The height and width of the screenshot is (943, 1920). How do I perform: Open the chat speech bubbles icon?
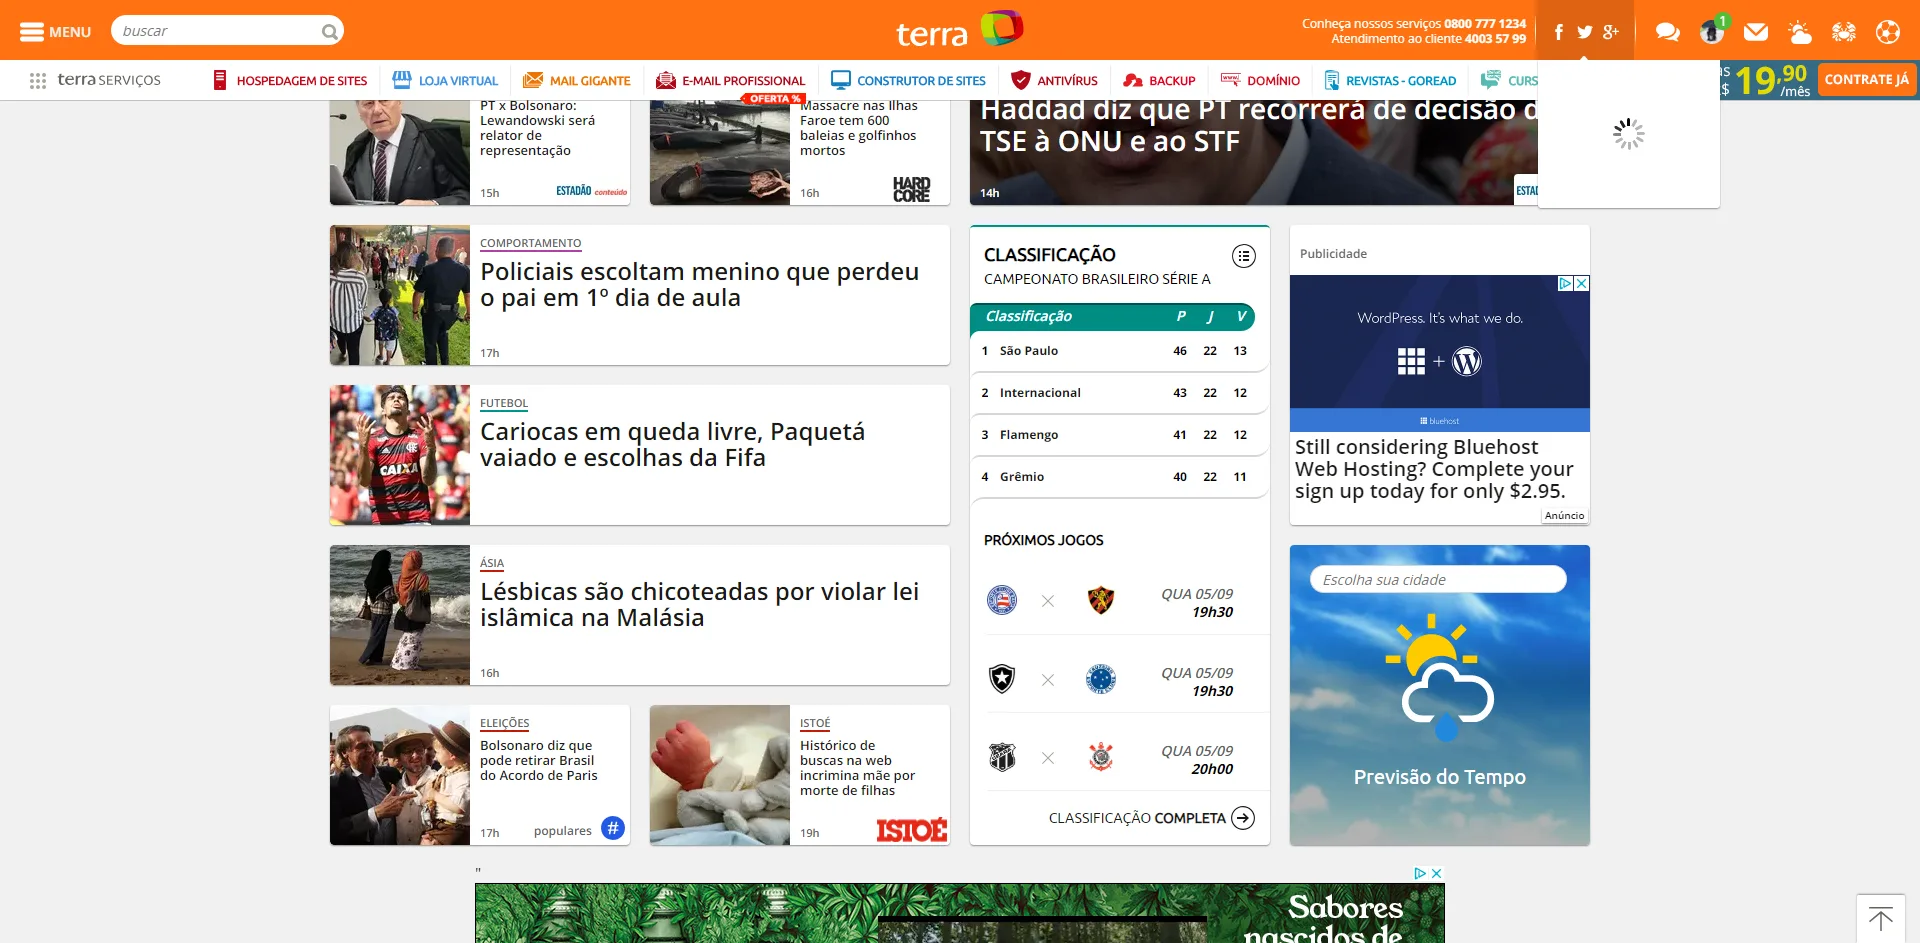pyautogui.click(x=1667, y=32)
